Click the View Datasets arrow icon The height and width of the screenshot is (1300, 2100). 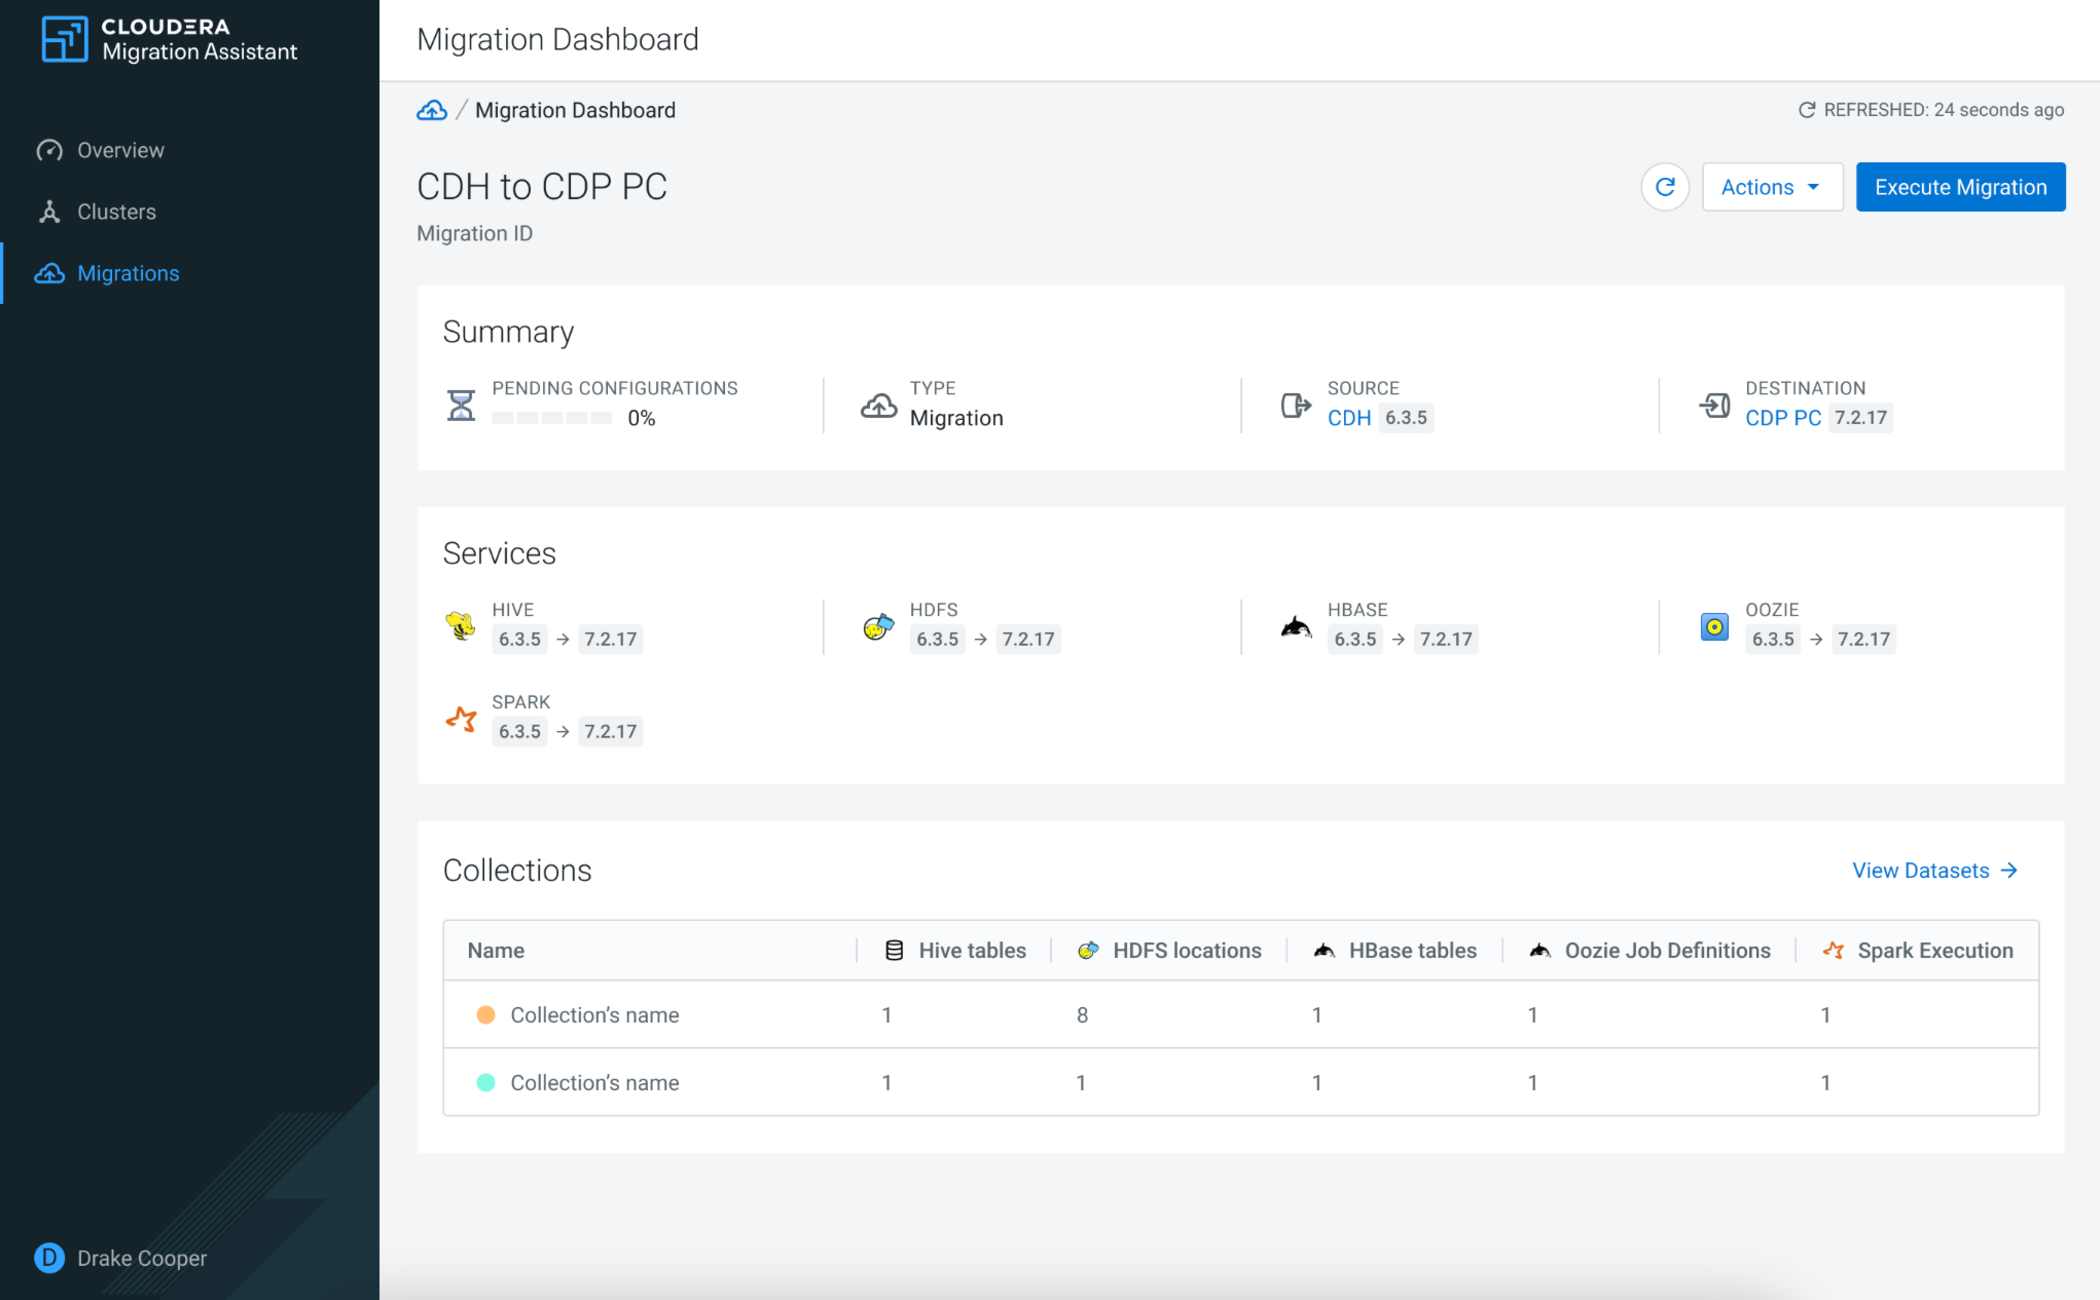click(2009, 871)
